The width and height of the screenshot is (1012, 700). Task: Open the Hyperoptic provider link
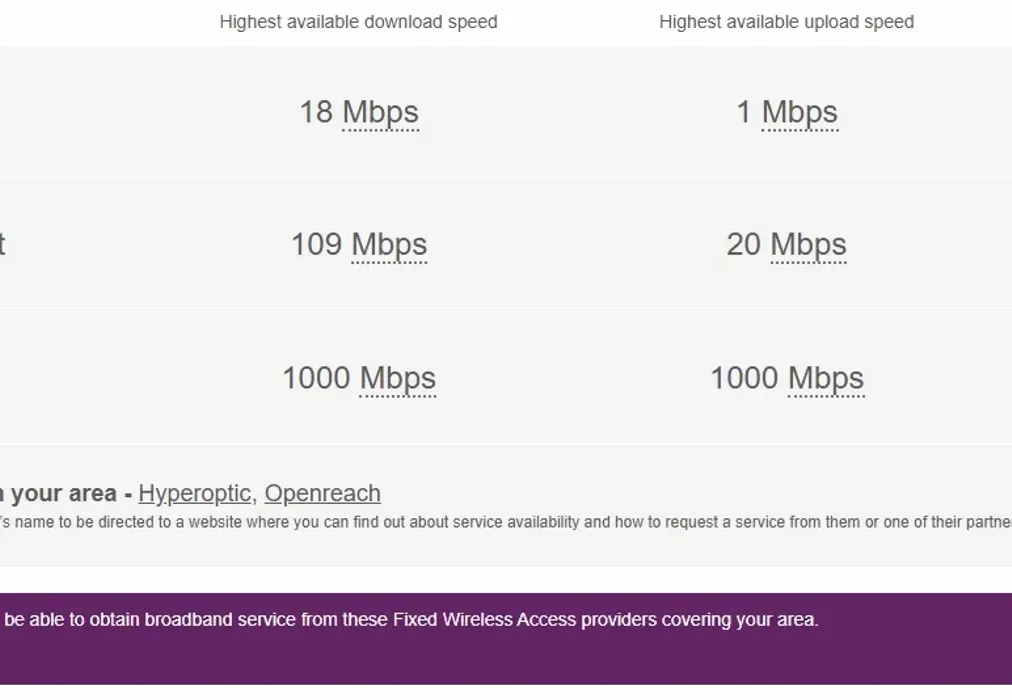(194, 493)
